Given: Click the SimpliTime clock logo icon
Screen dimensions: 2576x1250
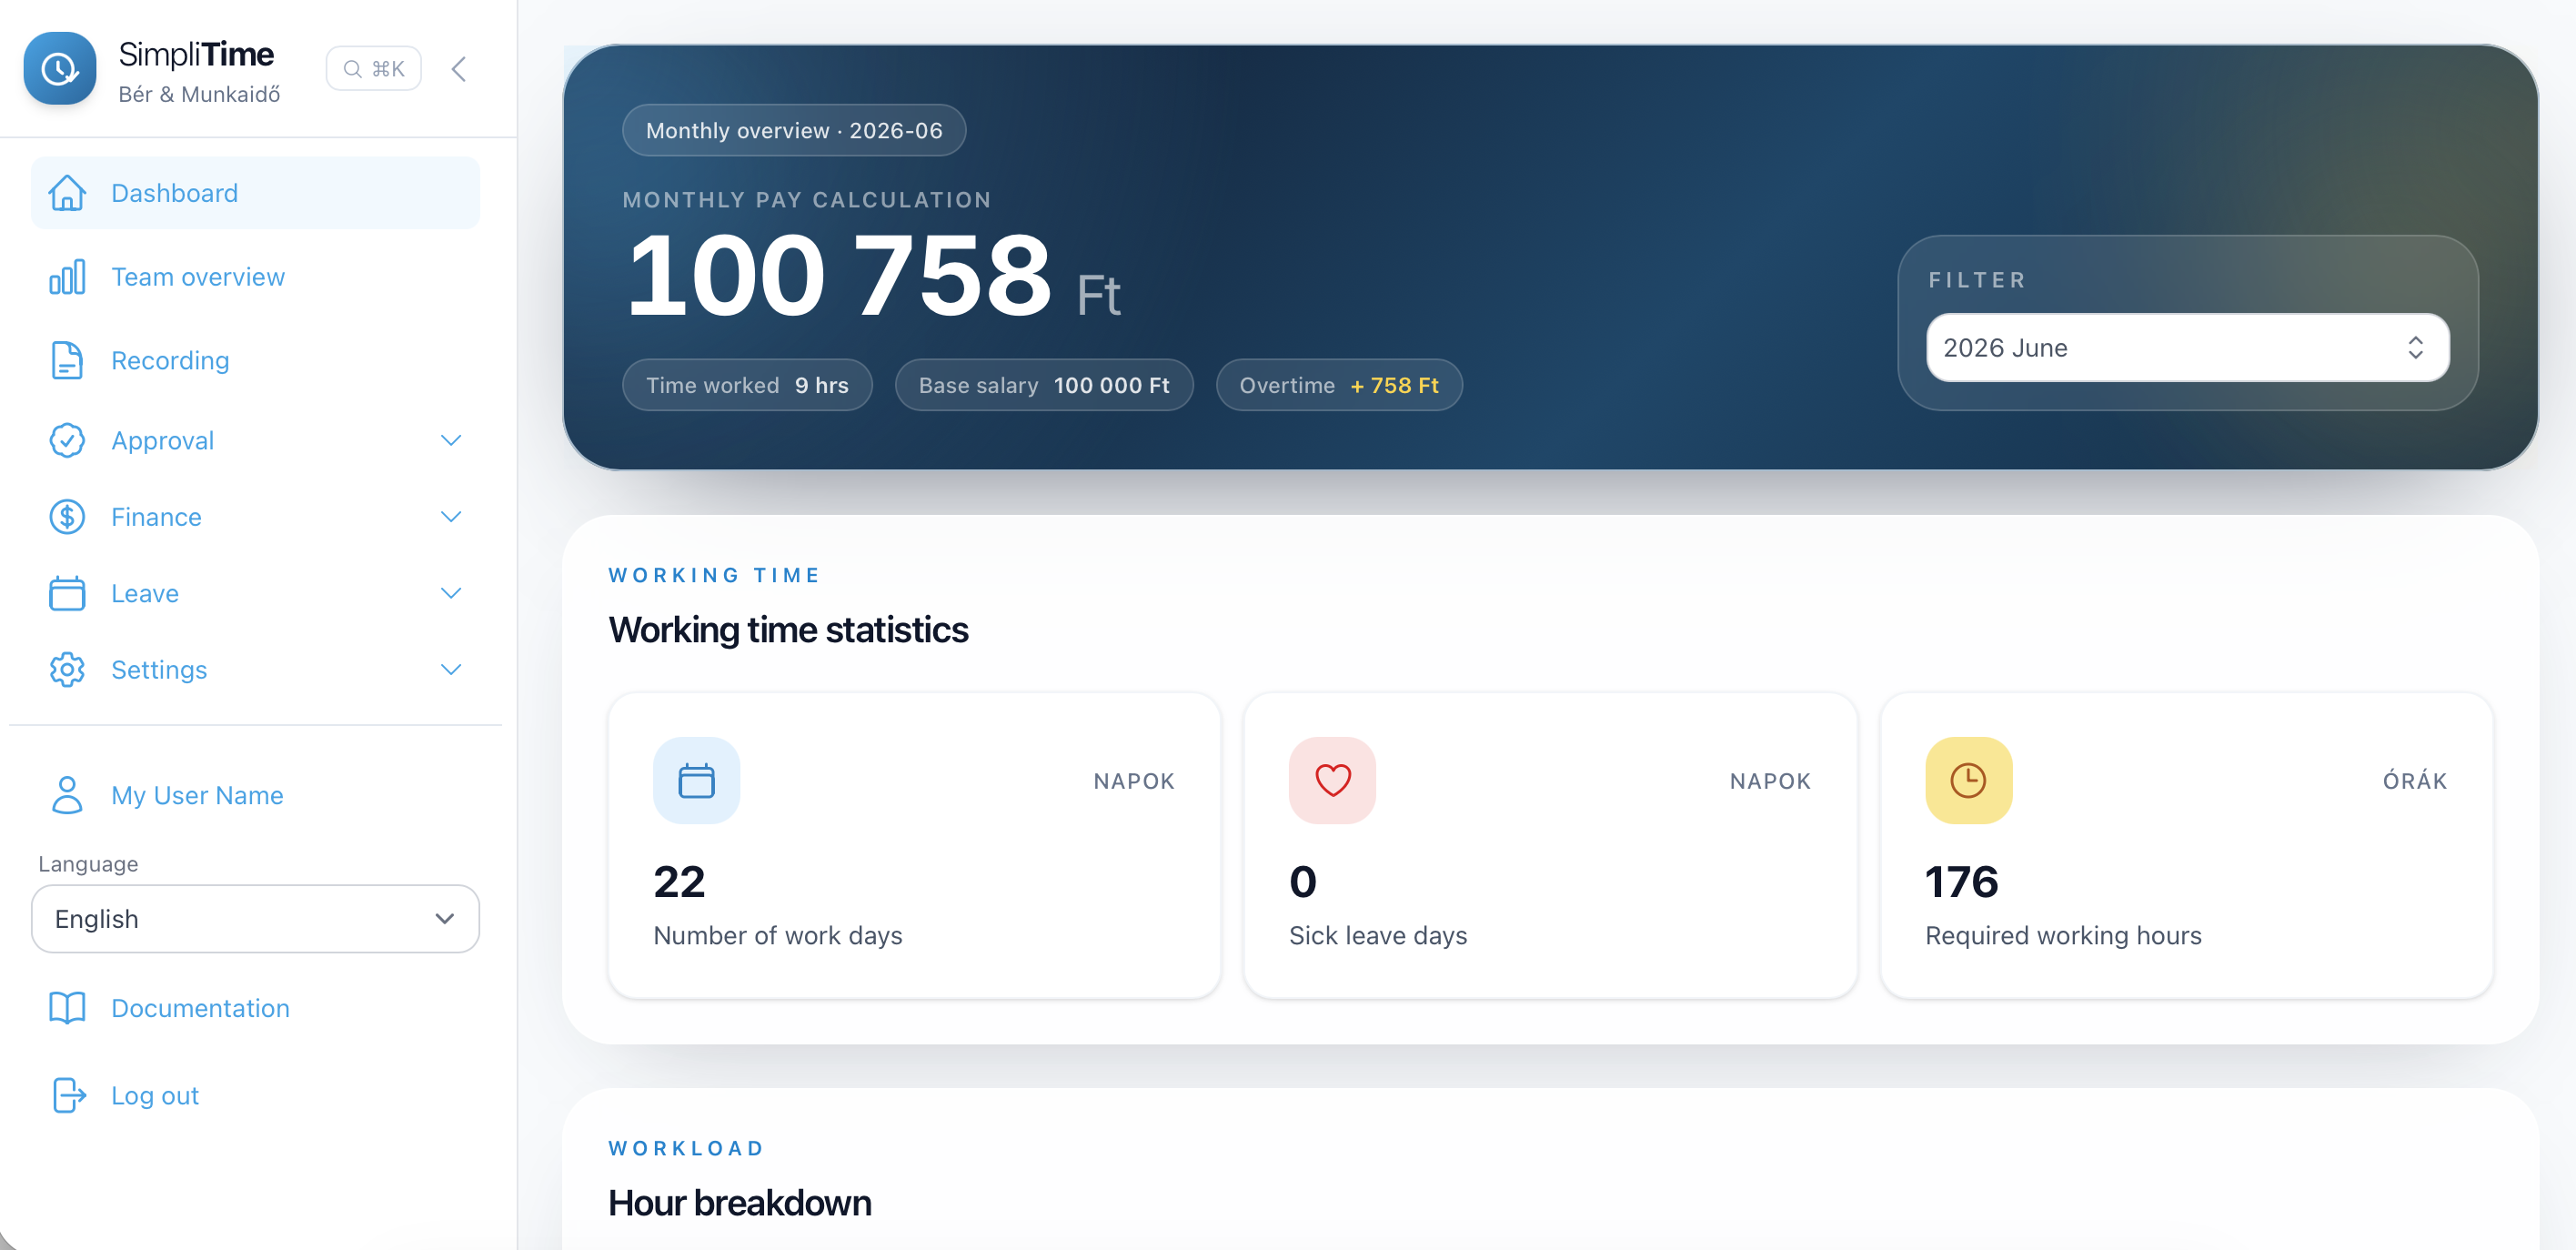Looking at the screenshot, I should point(60,68).
